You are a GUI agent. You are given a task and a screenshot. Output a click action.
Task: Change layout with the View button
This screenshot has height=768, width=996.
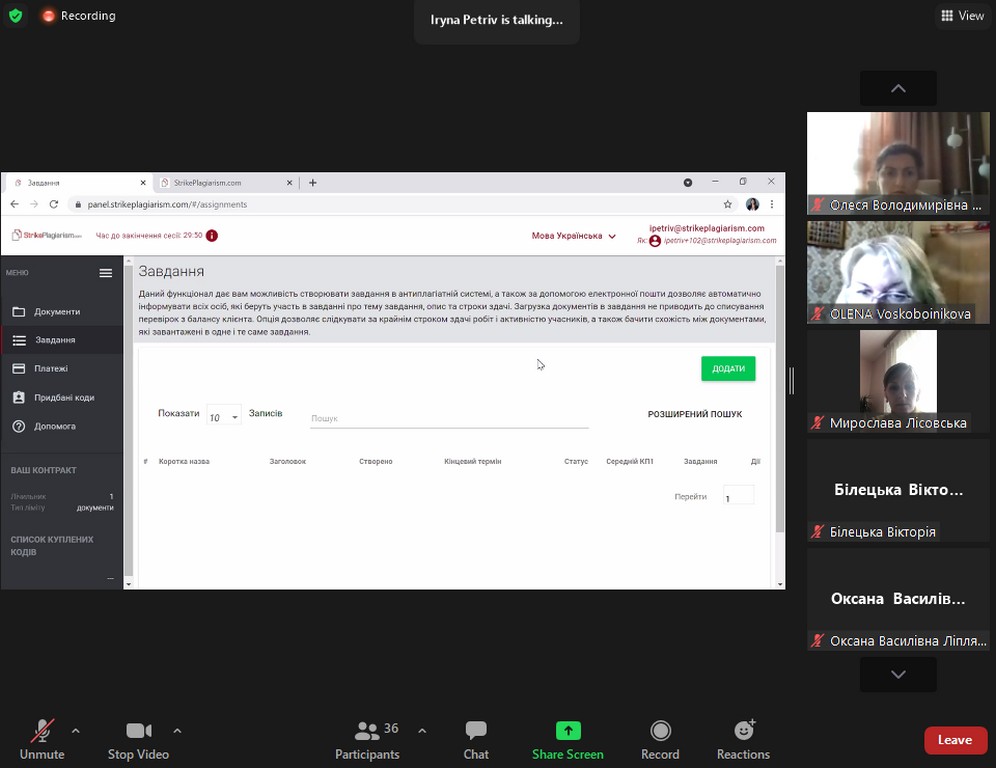click(x=962, y=16)
